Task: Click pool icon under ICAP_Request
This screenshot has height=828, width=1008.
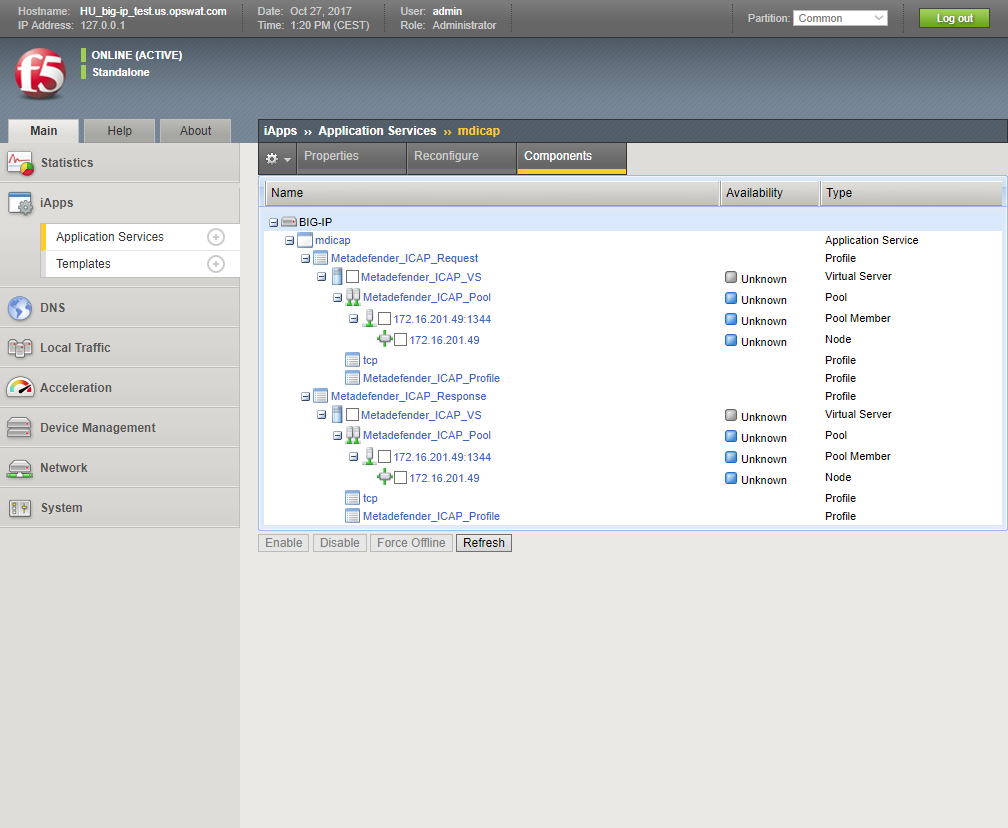Action: [x=353, y=297]
